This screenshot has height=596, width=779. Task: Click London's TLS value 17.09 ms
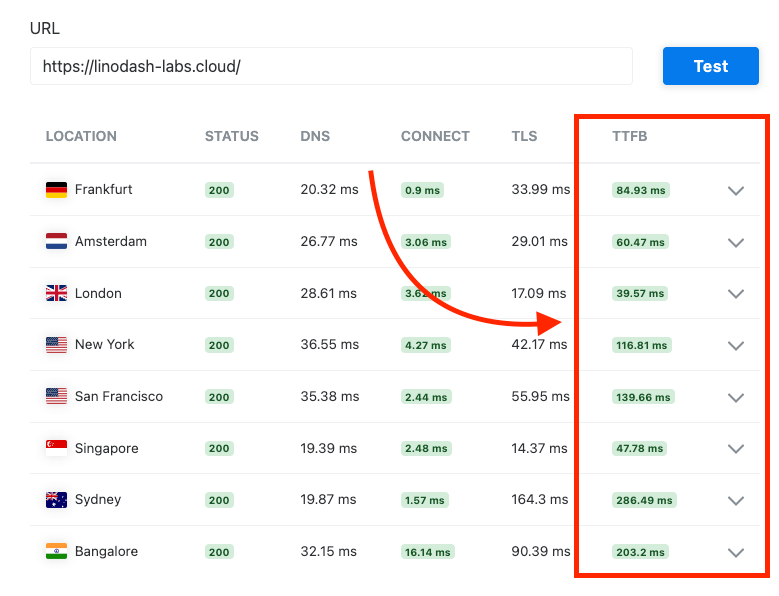click(x=539, y=293)
